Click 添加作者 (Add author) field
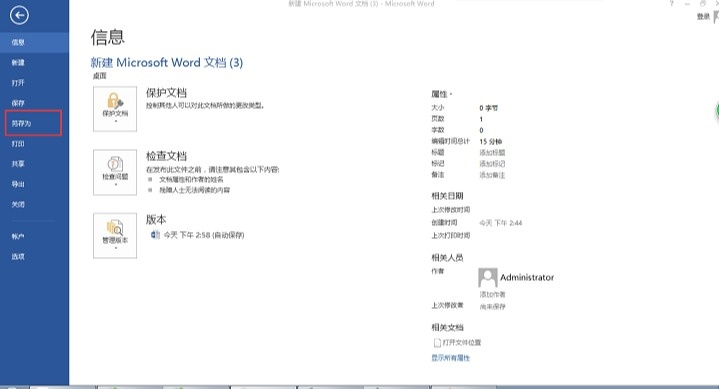This screenshot has height=389, width=719. [492, 294]
